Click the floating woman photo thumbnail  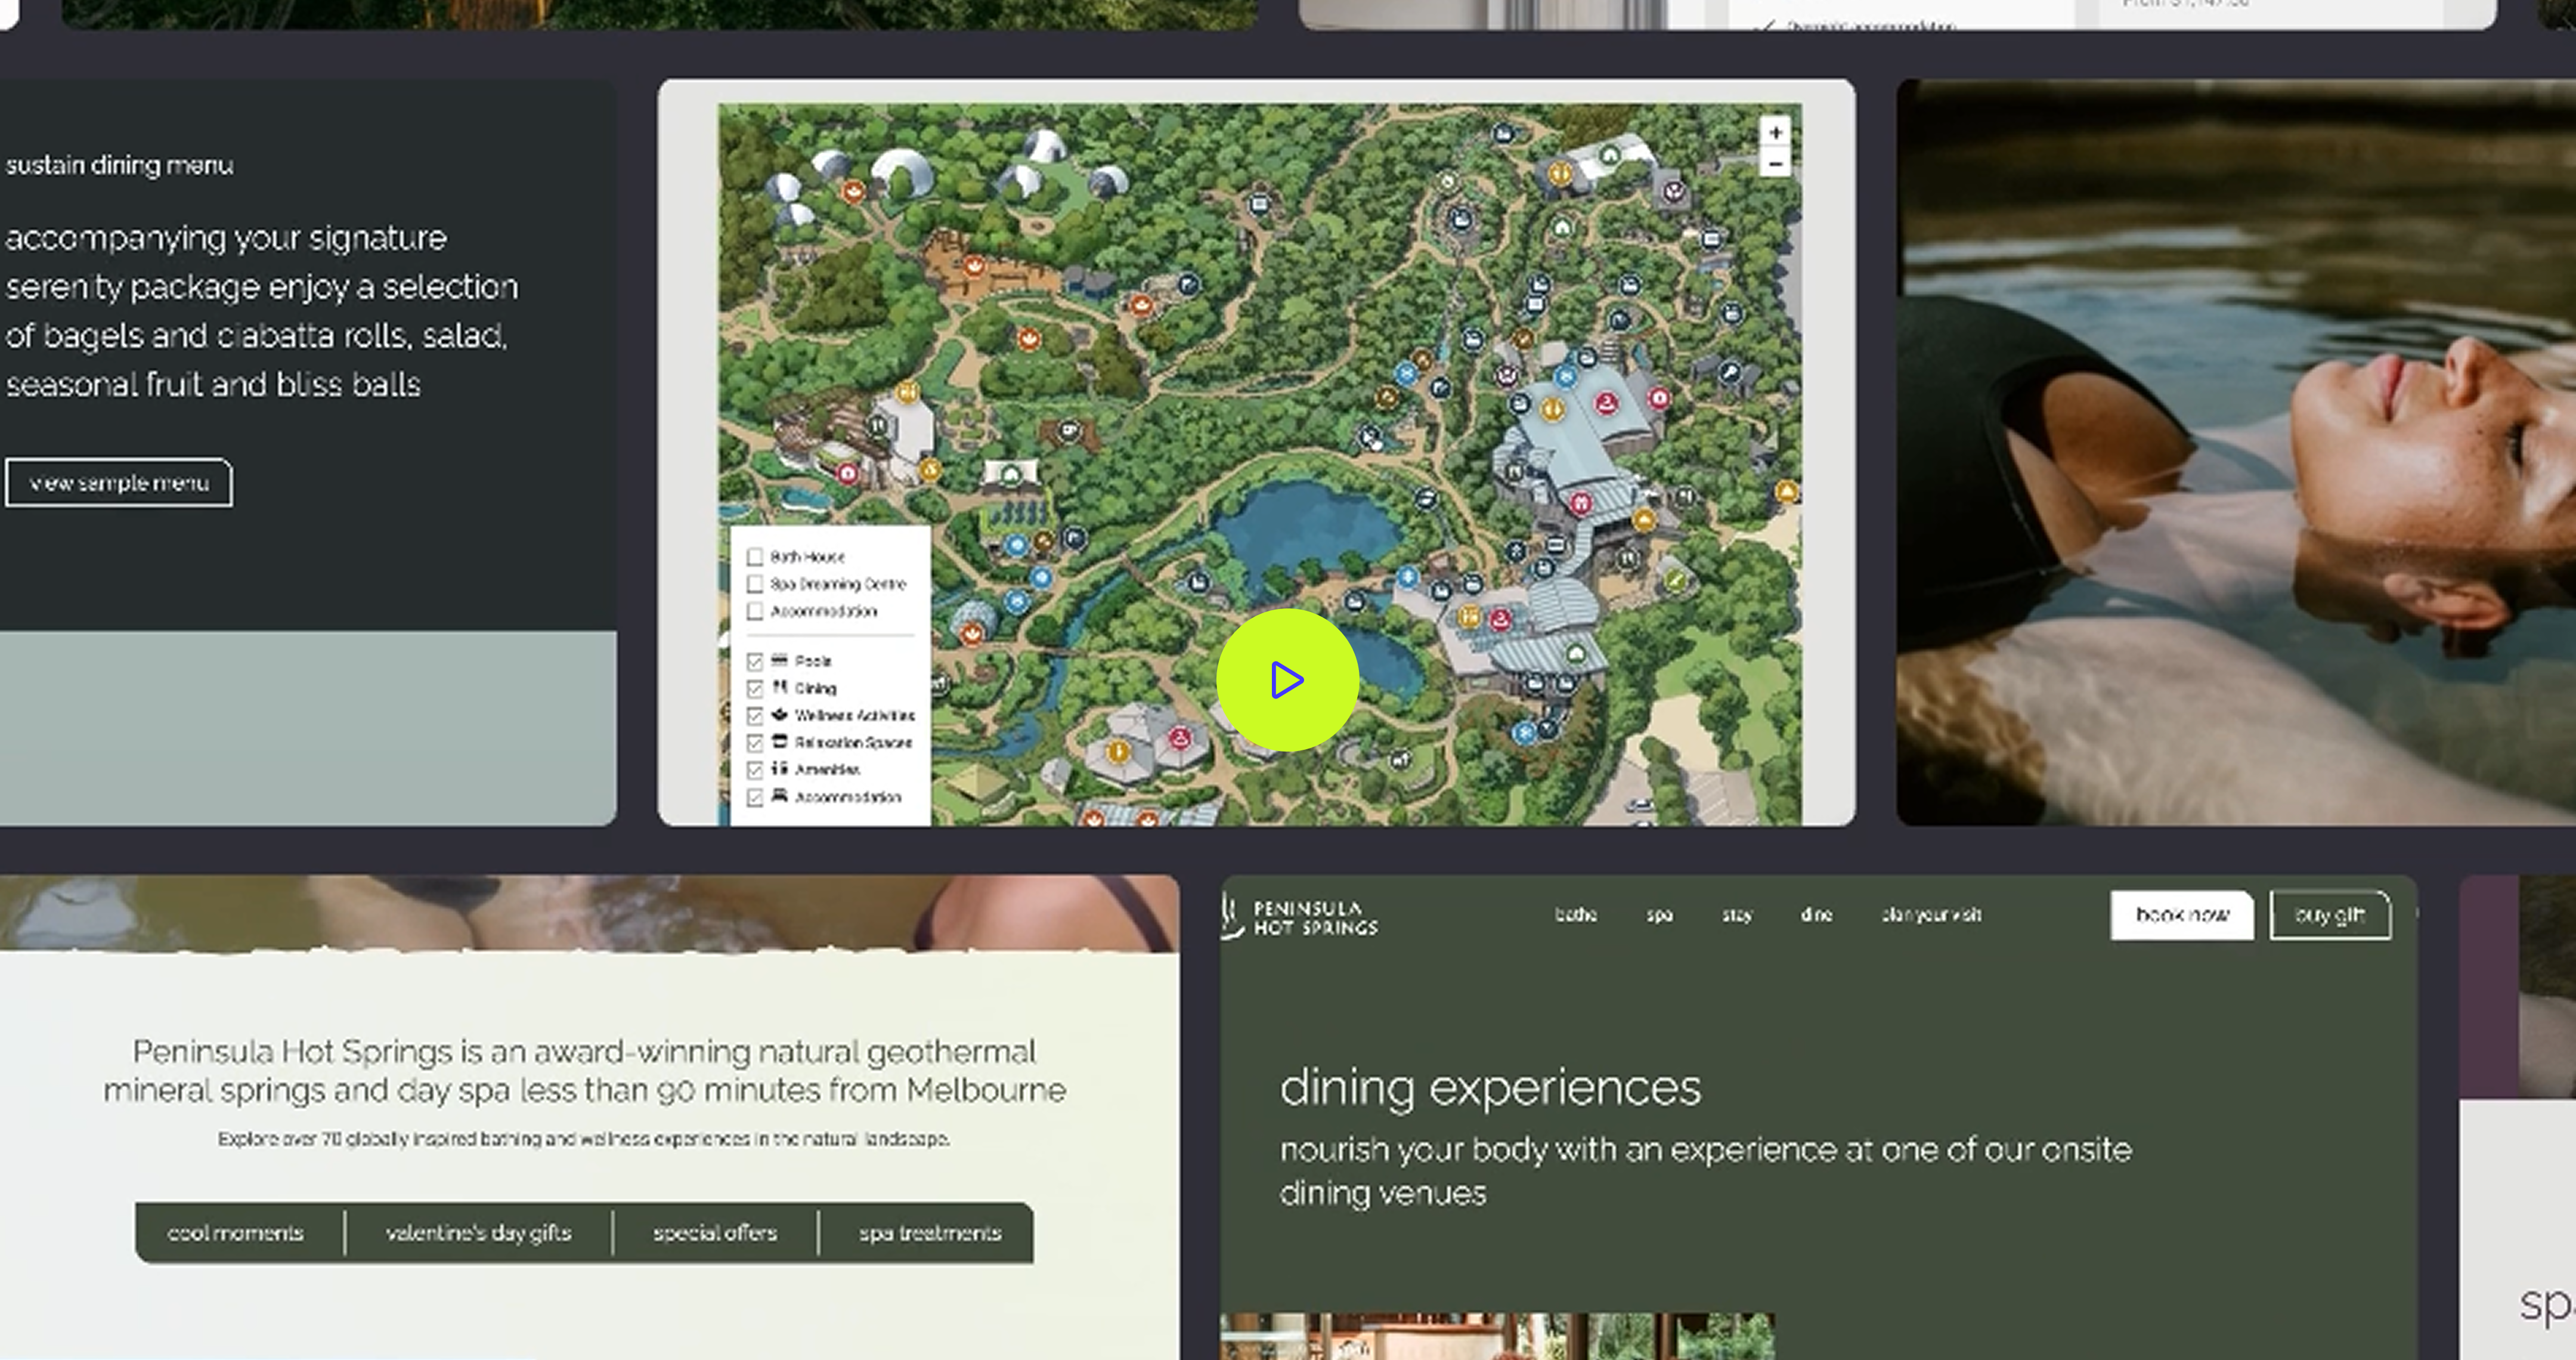coord(2236,452)
